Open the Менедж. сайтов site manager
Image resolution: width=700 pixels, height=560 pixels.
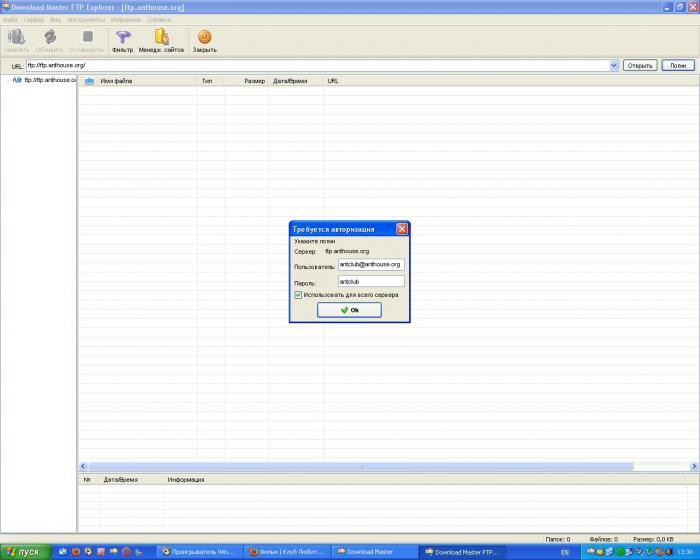click(x=161, y=38)
